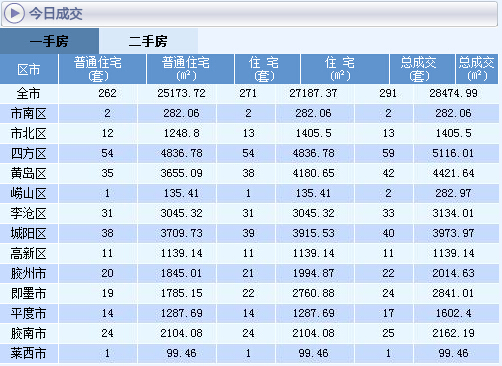Click the play arrow icon beside 今日成交
This screenshot has height=366, width=502.
[14, 13]
